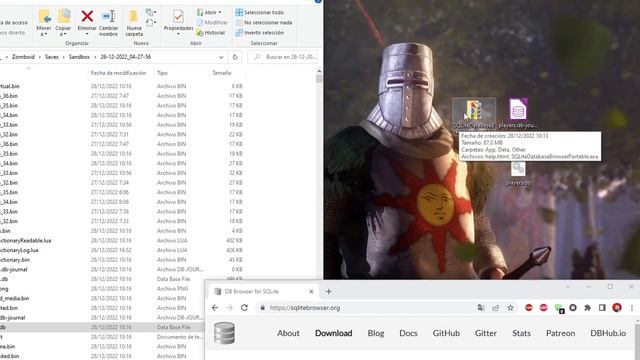
Task: Open a new Chrome tab
Action: coord(329,291)
